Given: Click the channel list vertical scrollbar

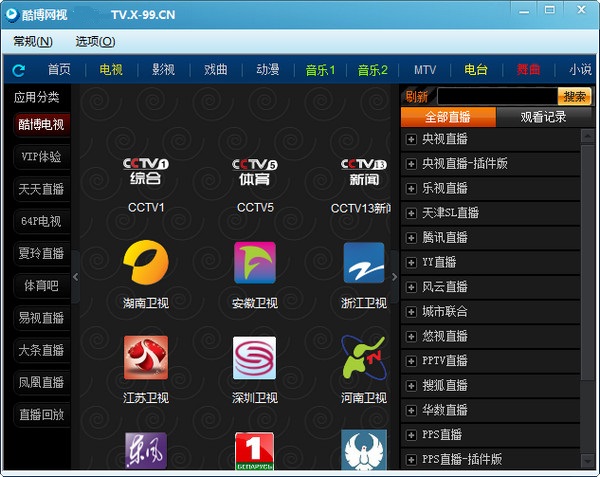Looking at the screenshot, I should point(588,300).
